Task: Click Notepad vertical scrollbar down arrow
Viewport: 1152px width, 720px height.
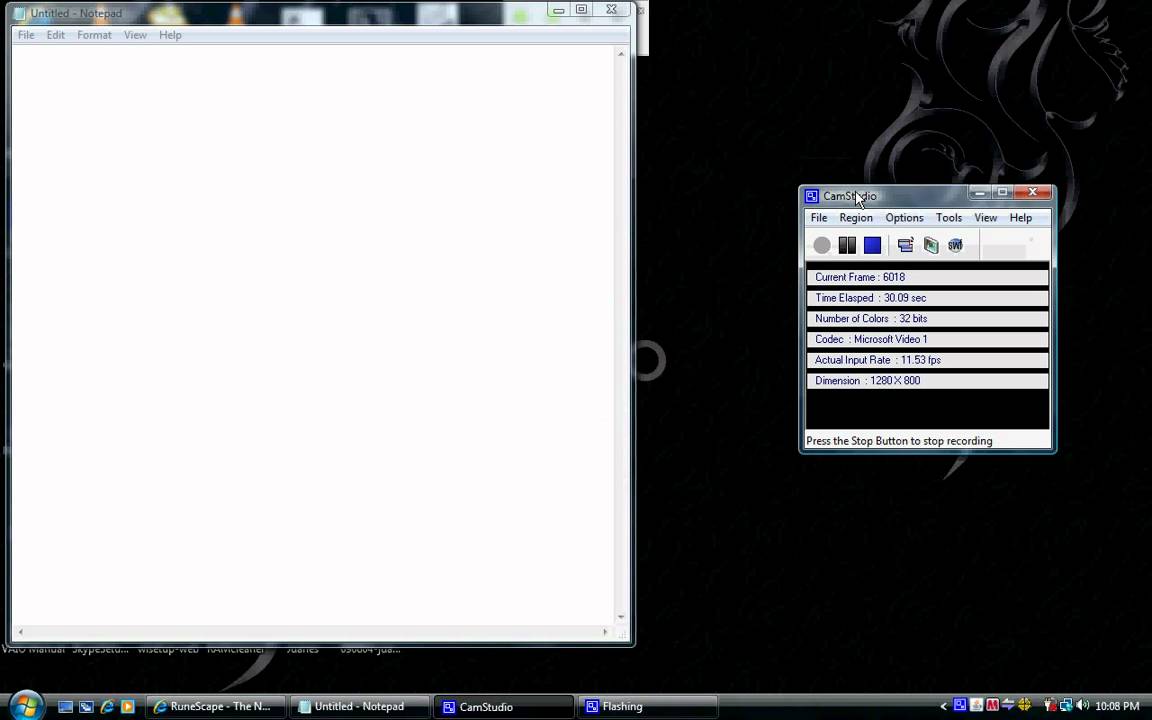Action: click(x=622, y=617)
